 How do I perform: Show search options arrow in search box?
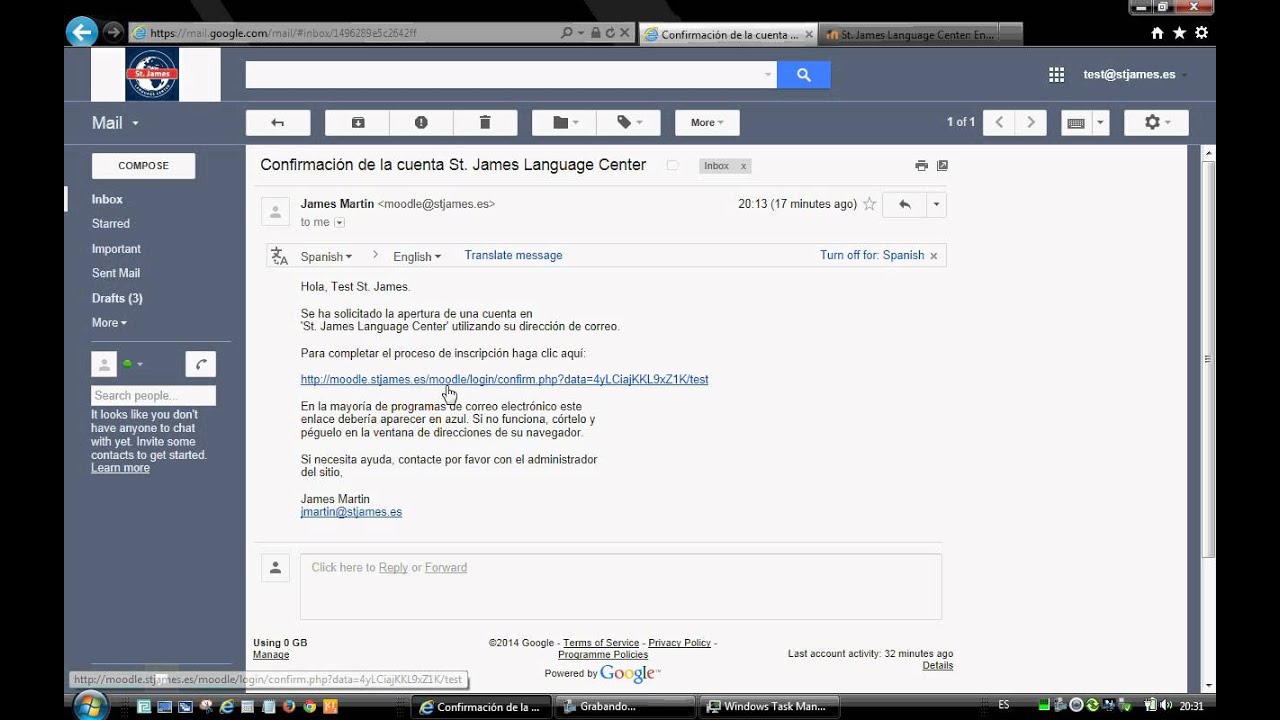click(768, 74)
